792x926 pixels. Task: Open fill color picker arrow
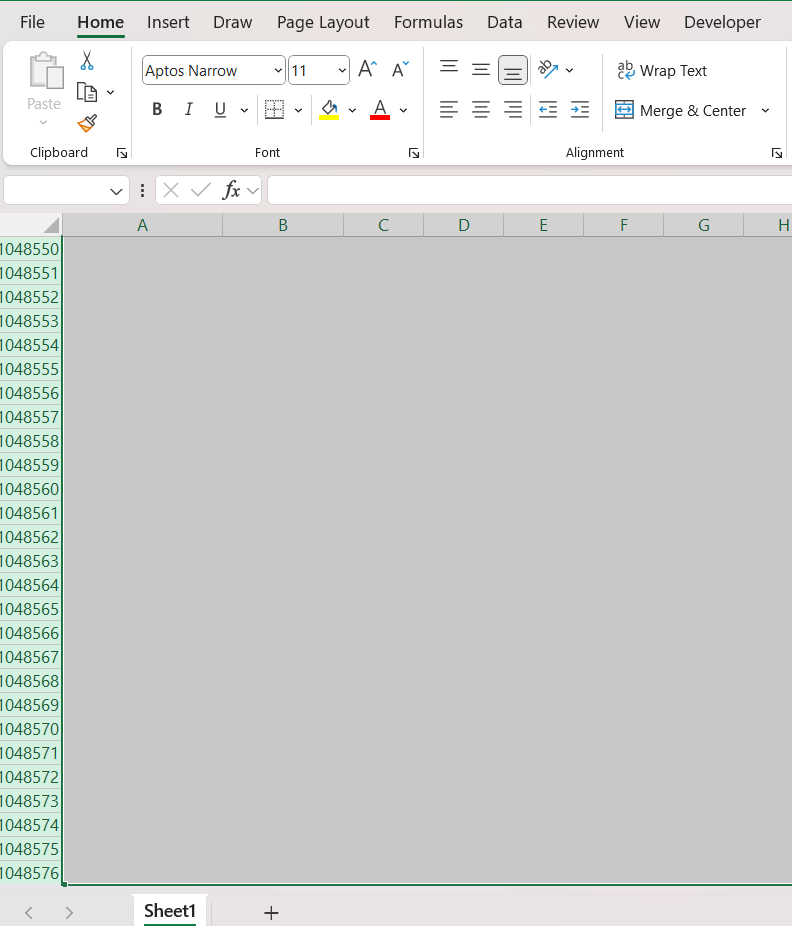pos(352,110)
